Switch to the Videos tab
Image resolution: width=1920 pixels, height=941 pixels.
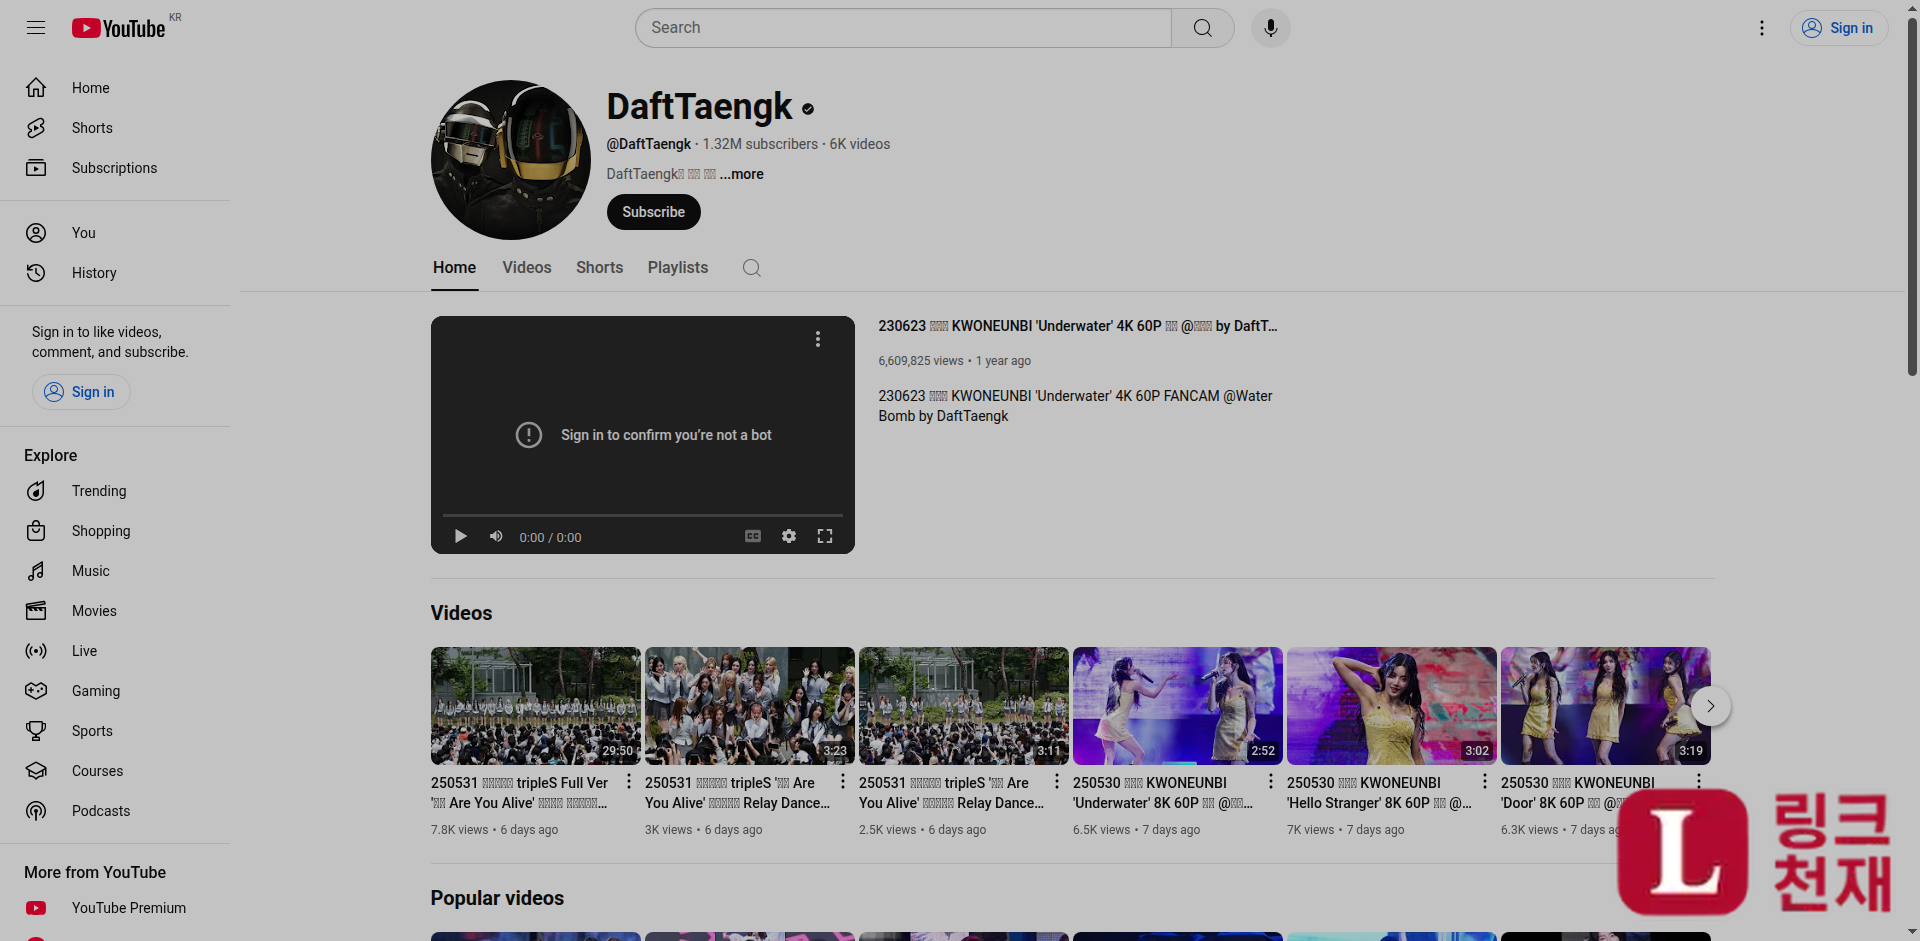(527, 268)
